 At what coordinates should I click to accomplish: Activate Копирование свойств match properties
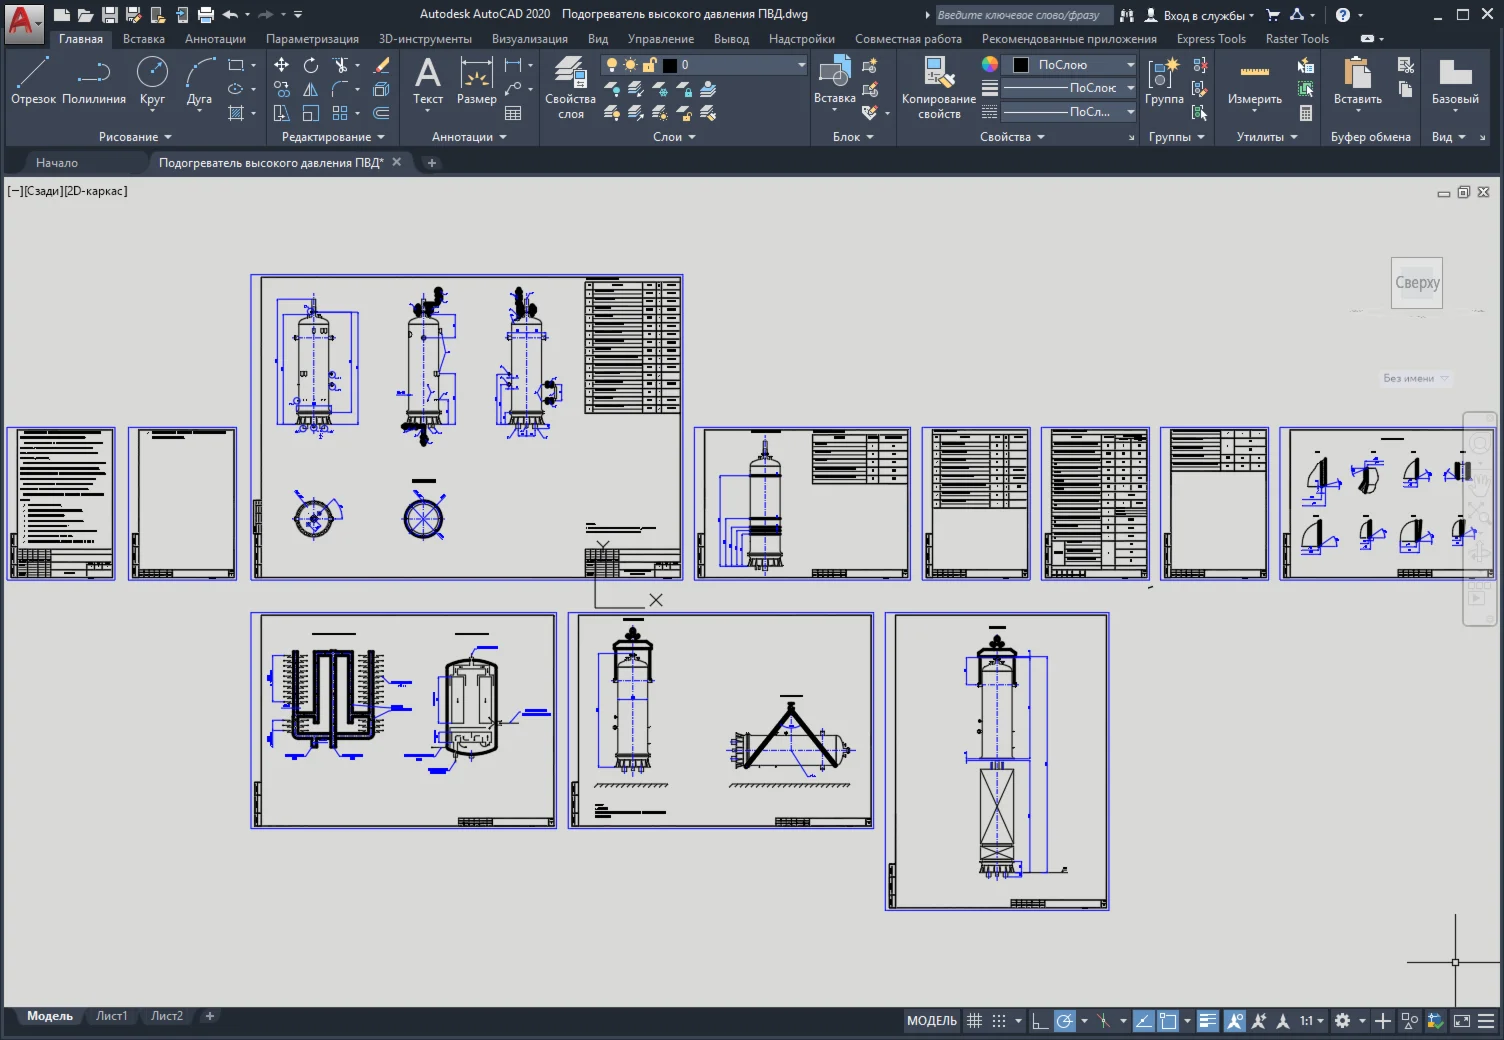938,88
